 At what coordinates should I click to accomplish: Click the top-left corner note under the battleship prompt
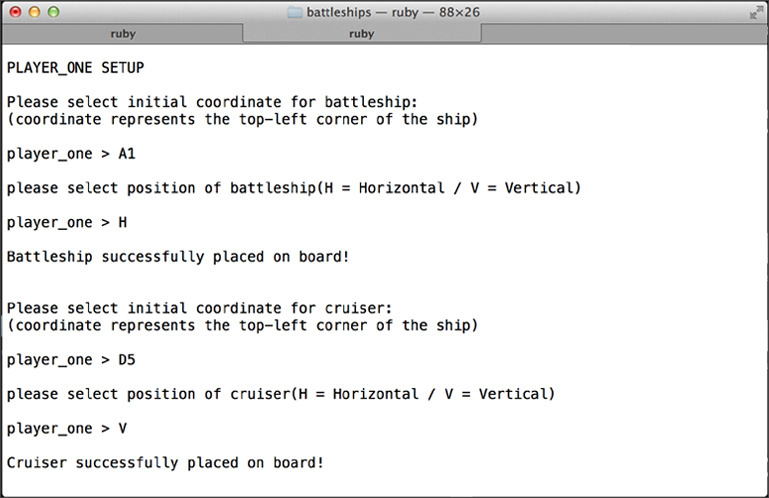(242, 119)
